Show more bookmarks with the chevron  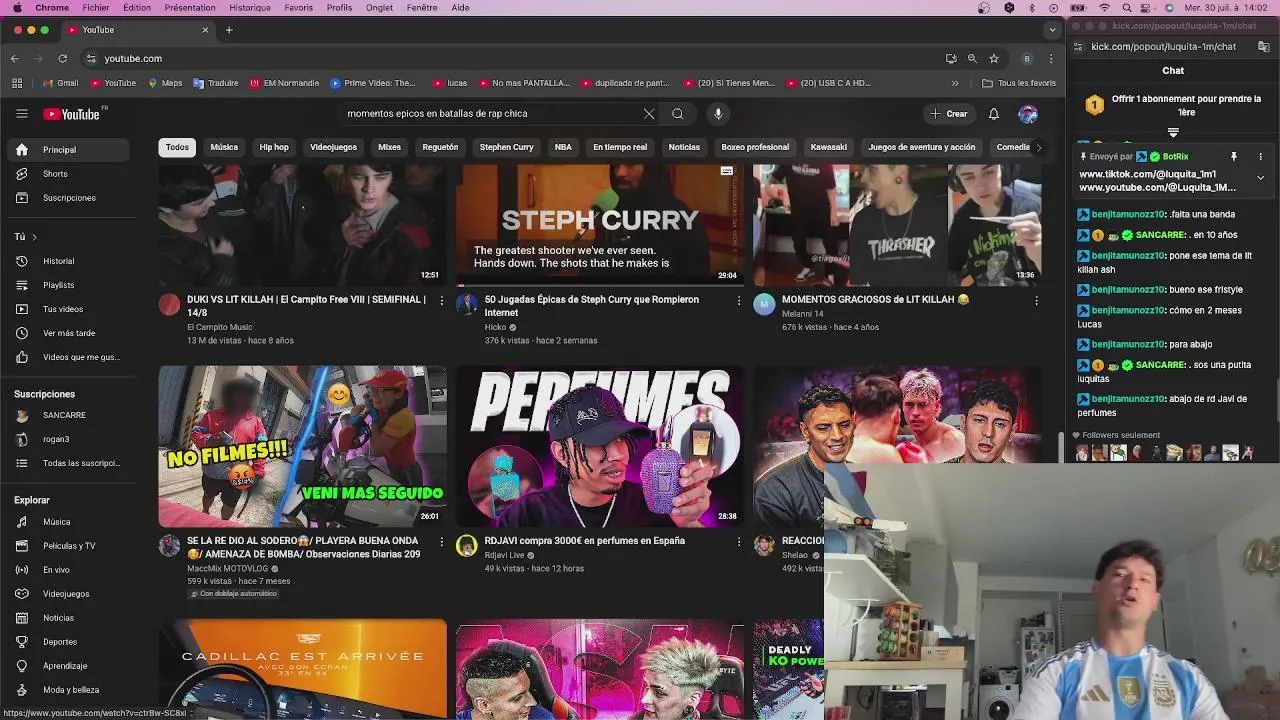[955, 83]
